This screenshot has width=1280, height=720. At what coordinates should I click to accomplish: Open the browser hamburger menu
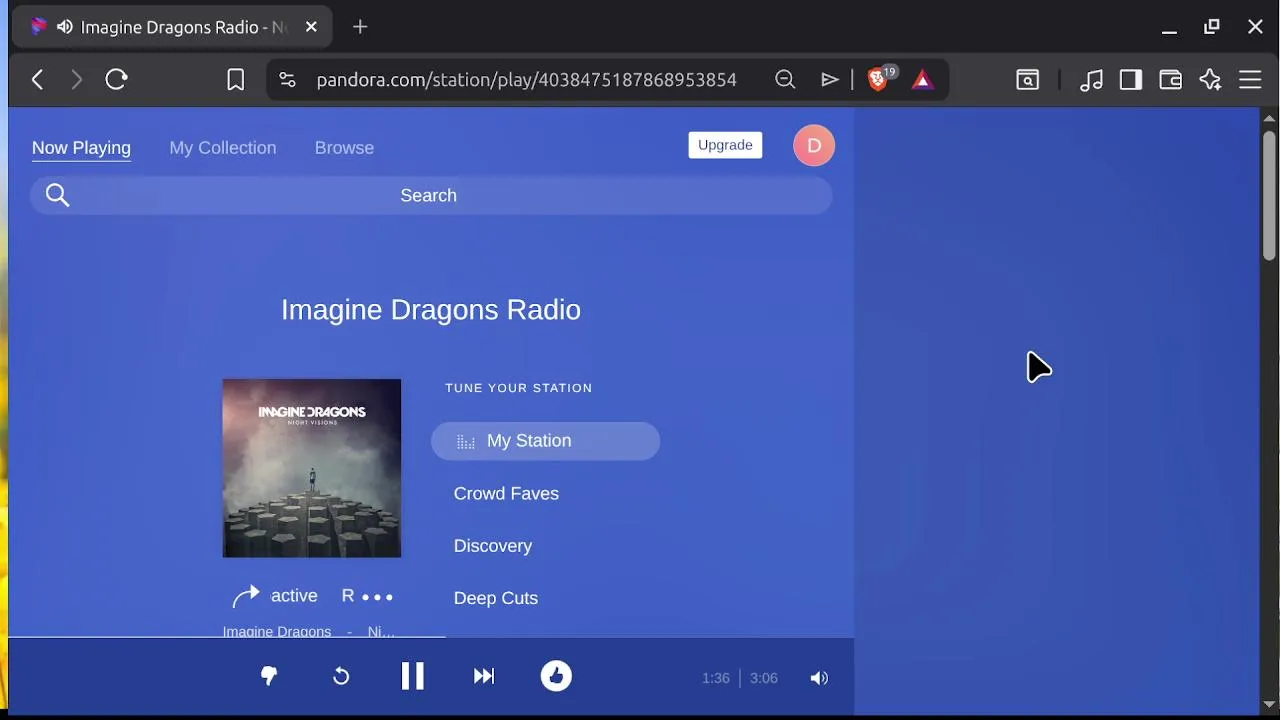click(x=1251, y=80)
